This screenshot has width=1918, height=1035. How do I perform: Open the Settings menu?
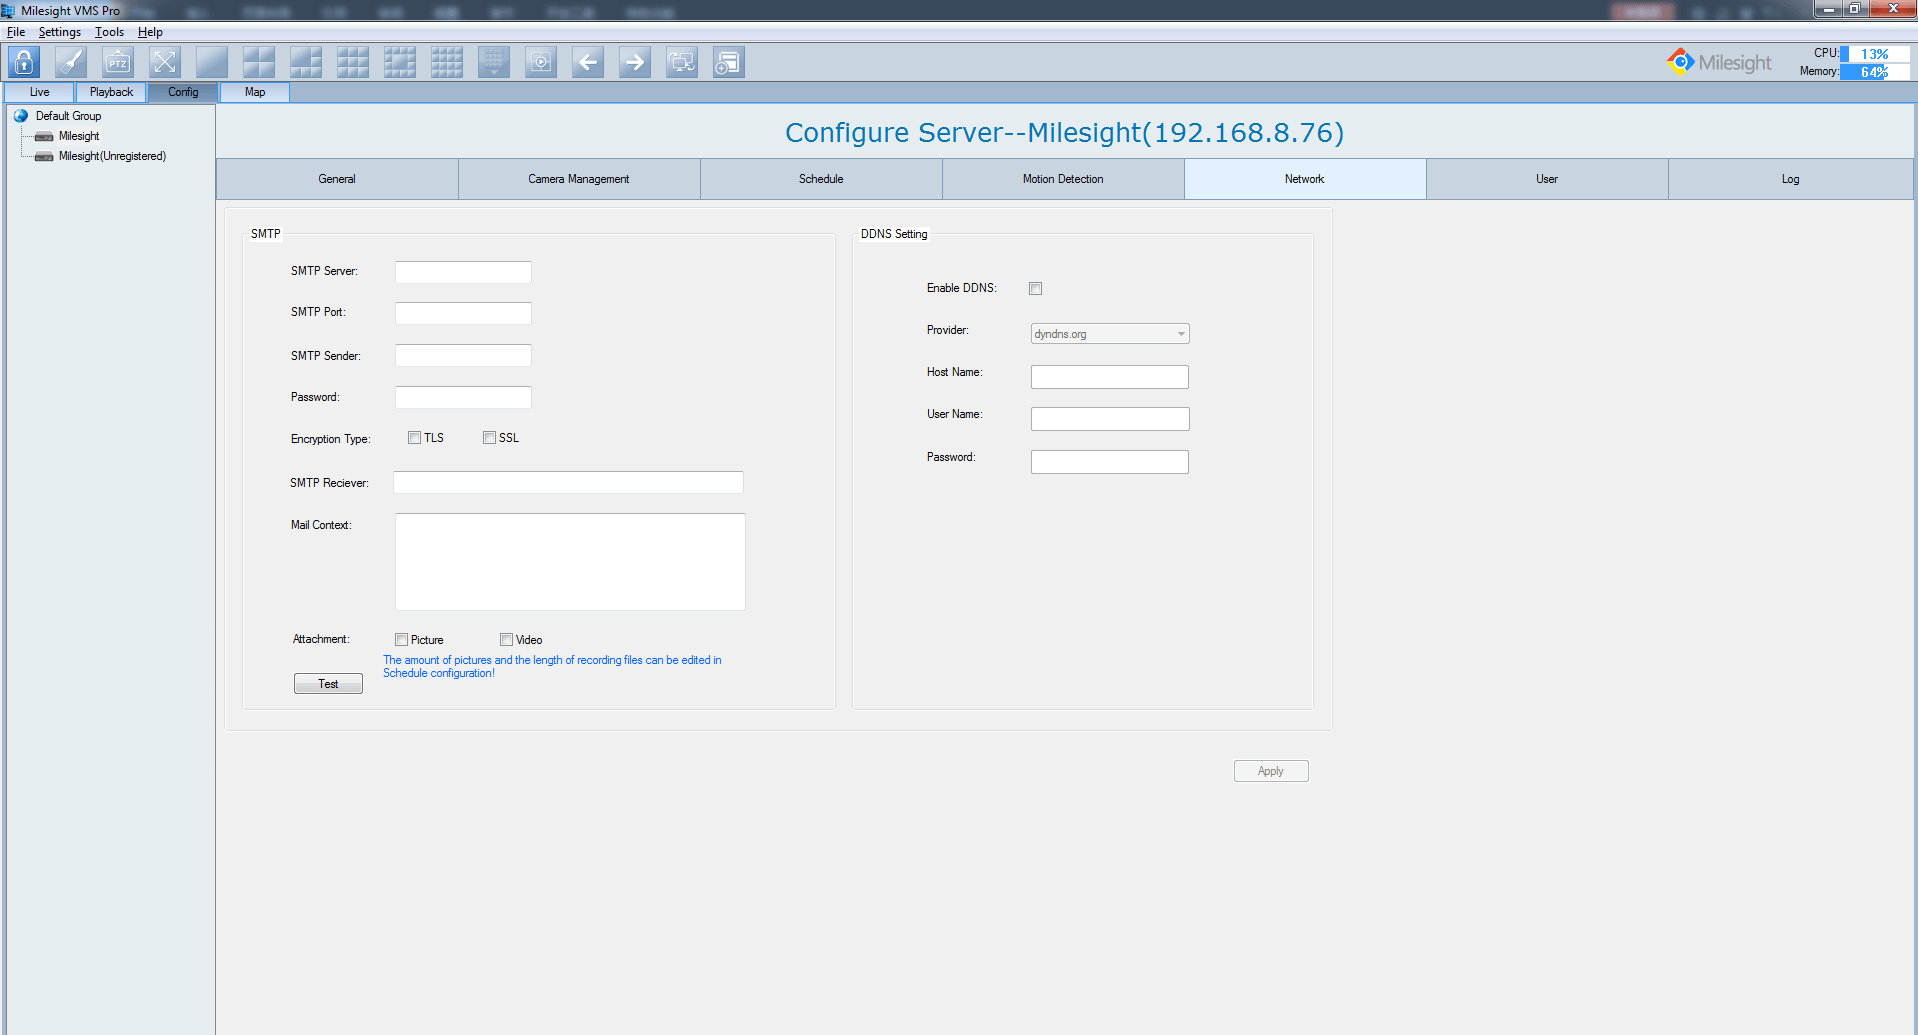tap(60, 32)
